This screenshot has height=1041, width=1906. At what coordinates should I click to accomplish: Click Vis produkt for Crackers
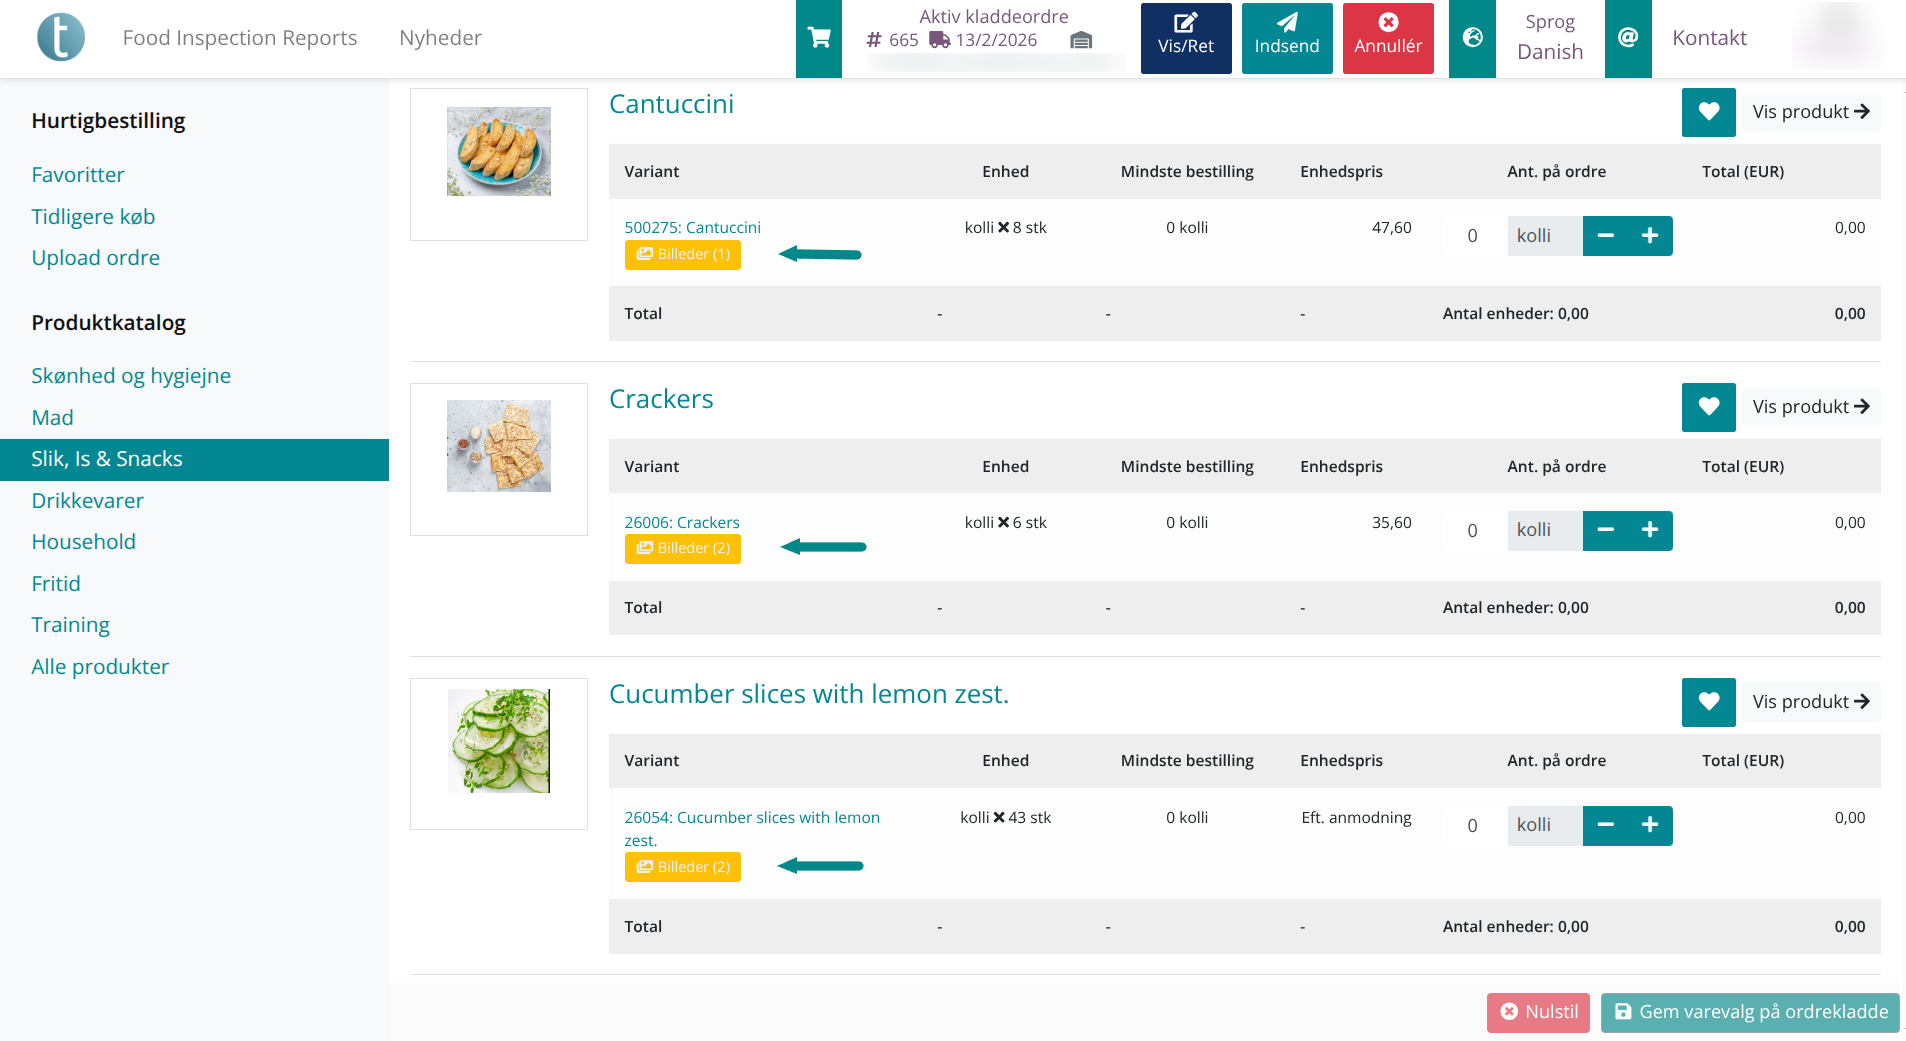point(1811,407)
